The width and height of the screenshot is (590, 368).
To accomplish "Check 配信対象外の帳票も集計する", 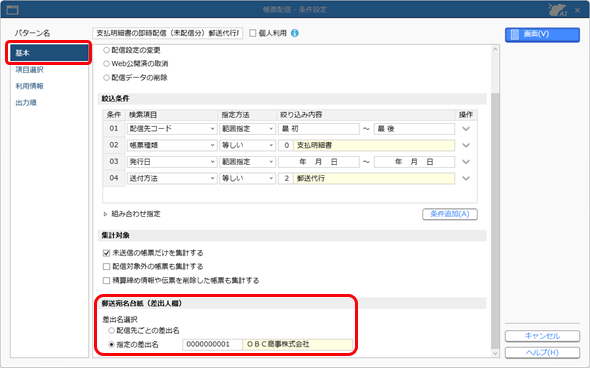I will [106, 266].
